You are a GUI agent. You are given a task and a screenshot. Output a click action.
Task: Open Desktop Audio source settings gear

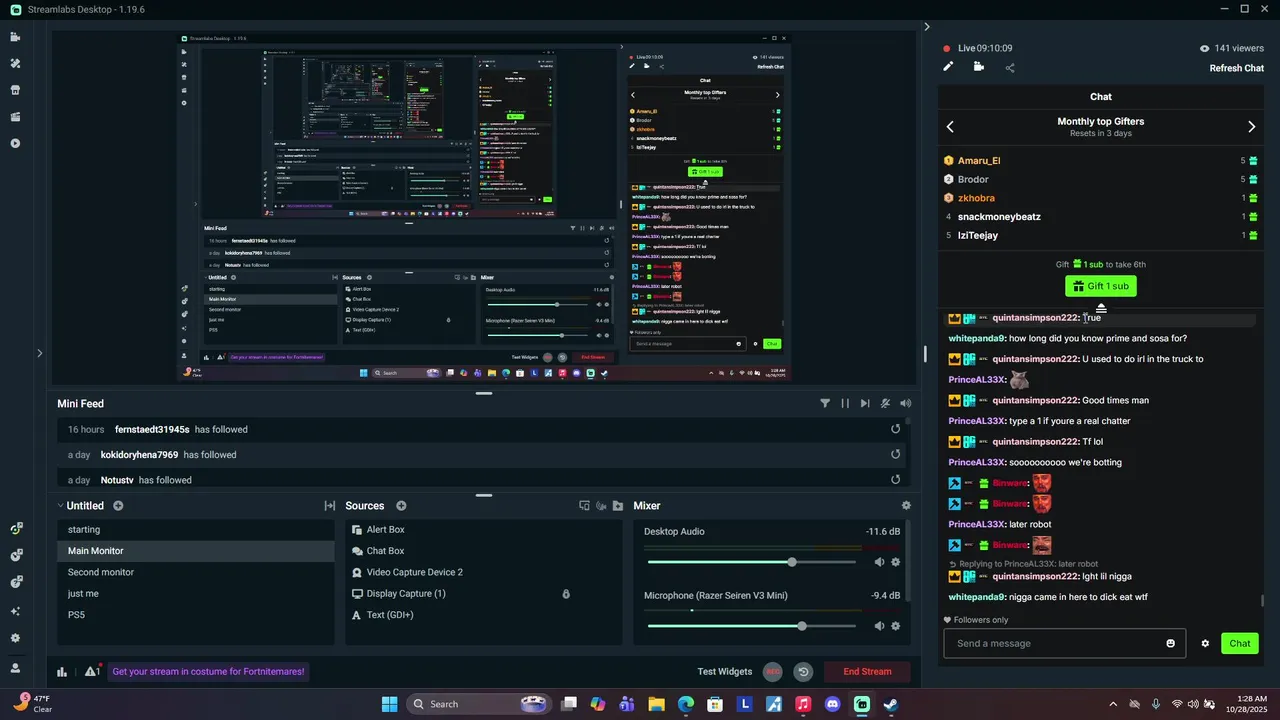coord(895,562)
